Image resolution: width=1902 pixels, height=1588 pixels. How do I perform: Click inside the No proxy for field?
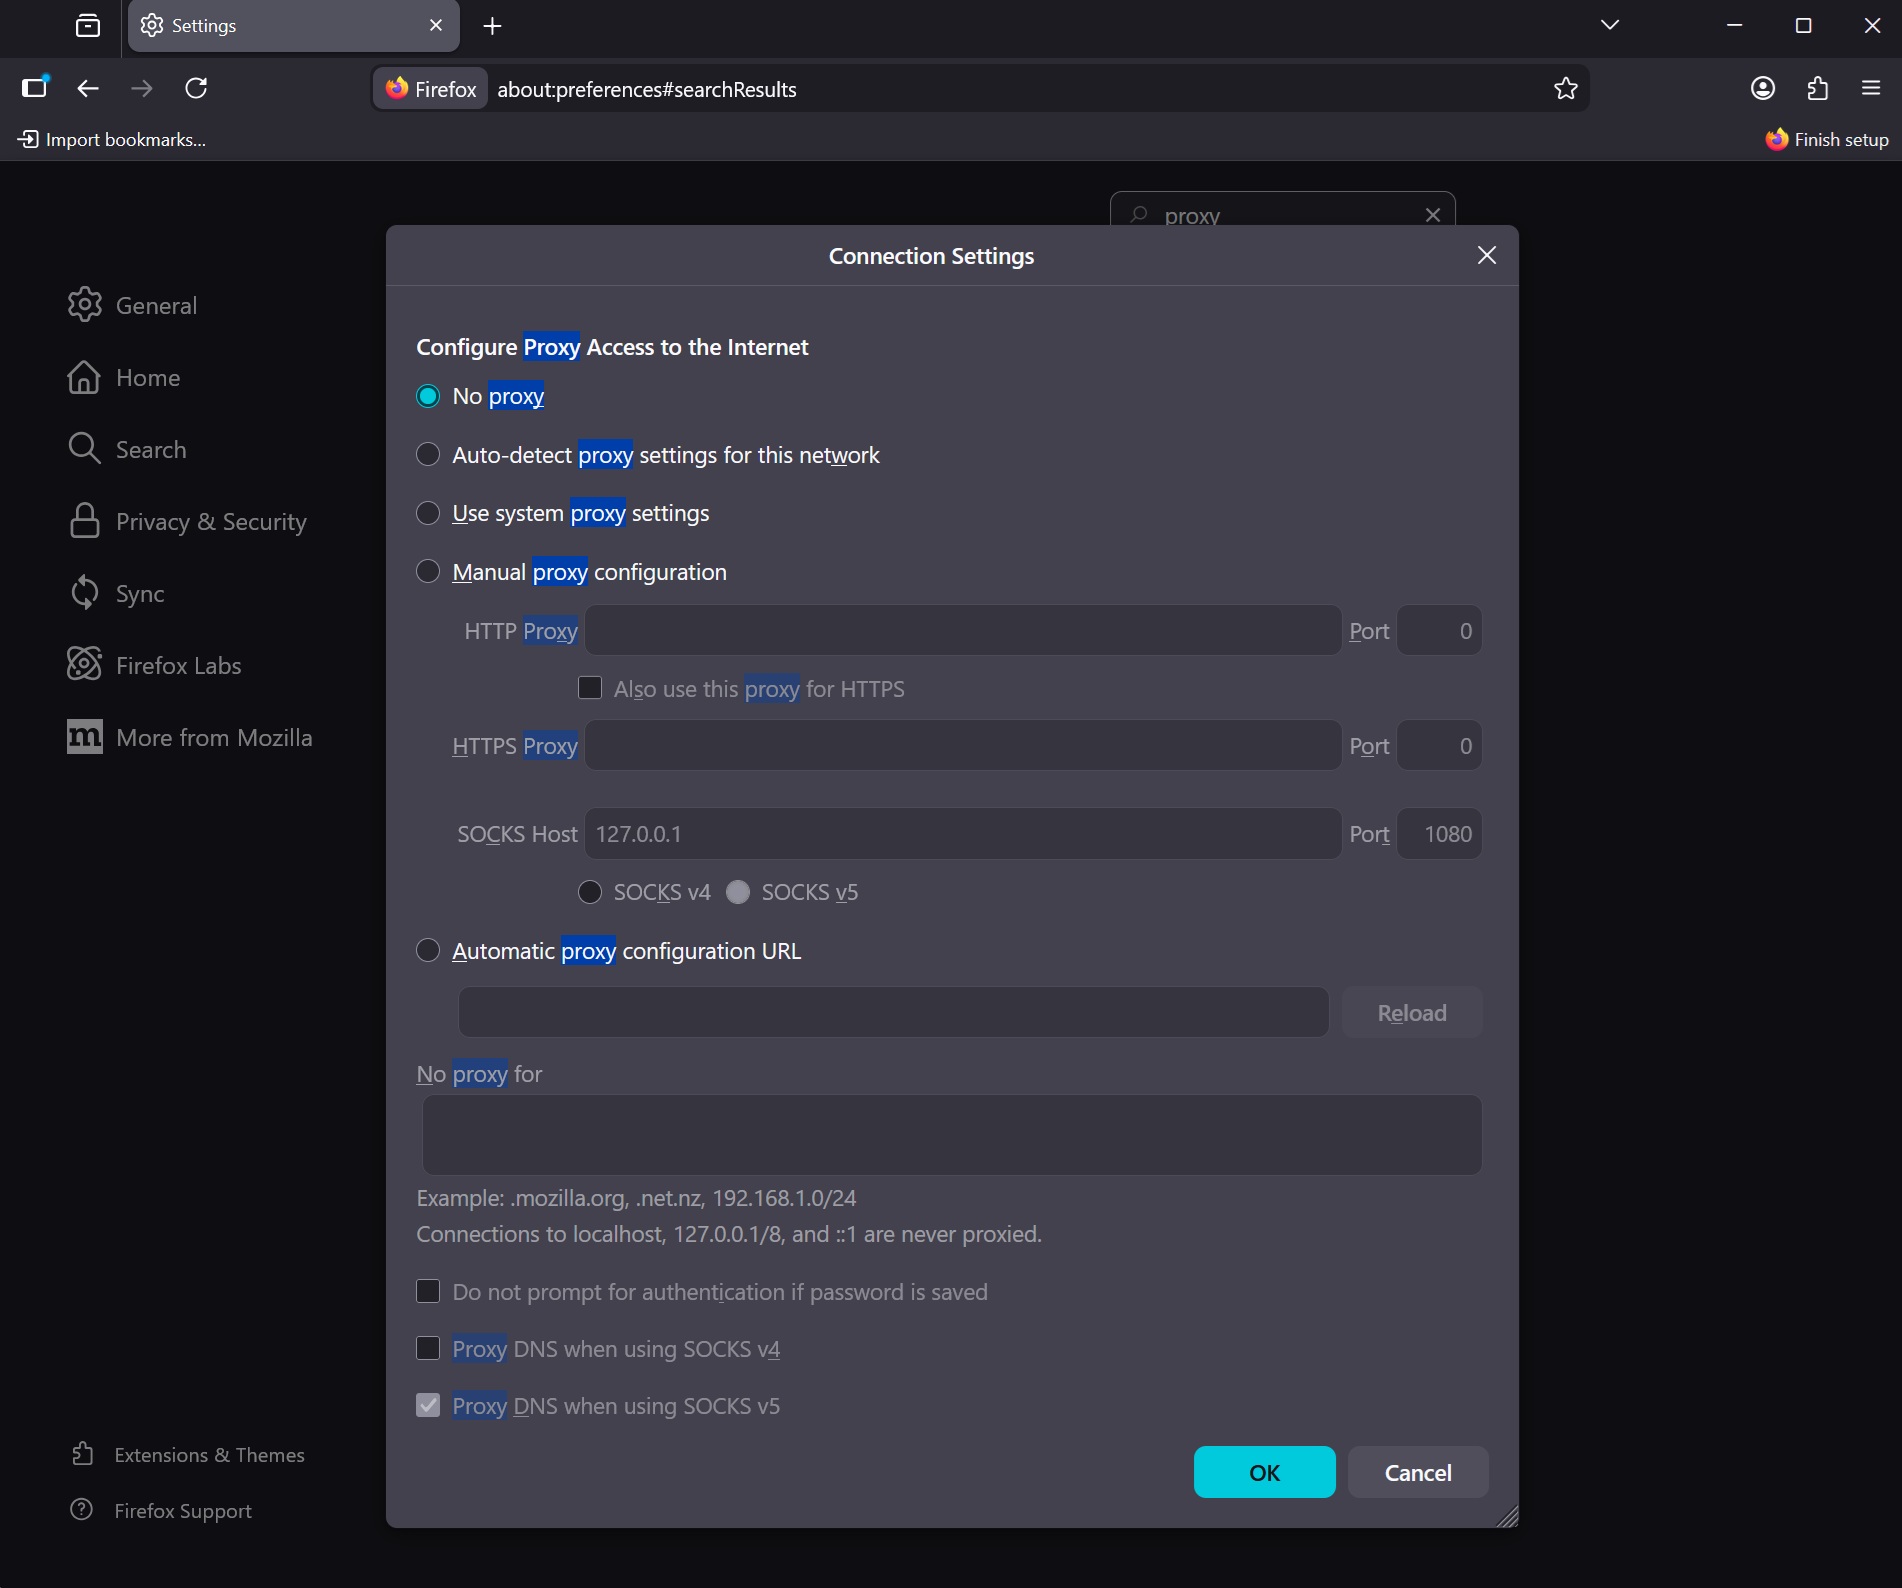pos(950,1134)
